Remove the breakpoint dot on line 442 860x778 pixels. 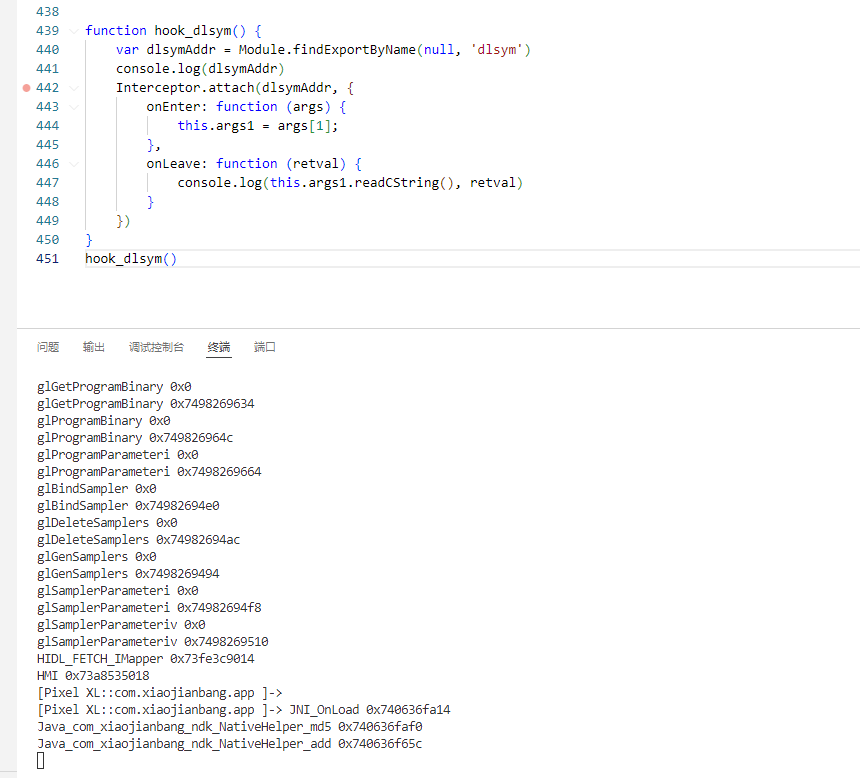pos(27,88)
